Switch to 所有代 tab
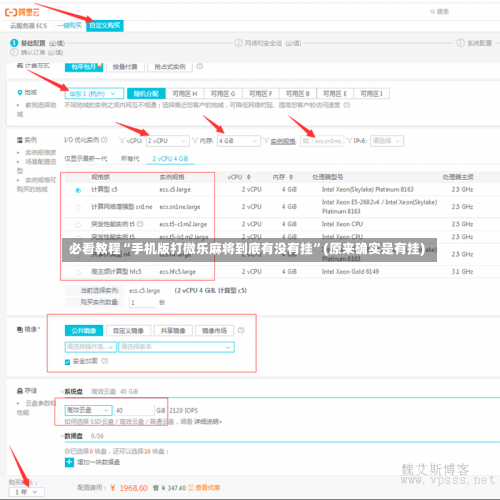The image size is (500, 500). (130, 159)
